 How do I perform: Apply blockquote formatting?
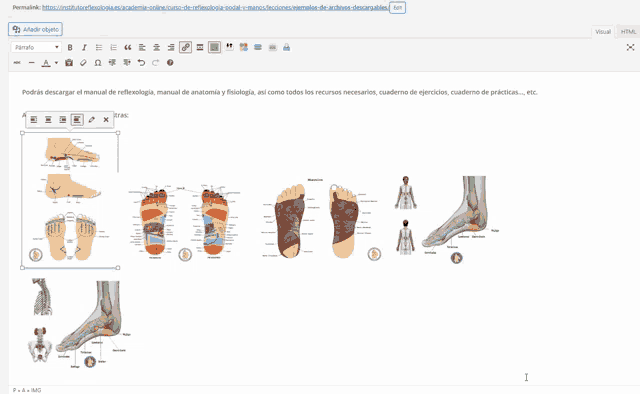128,47
